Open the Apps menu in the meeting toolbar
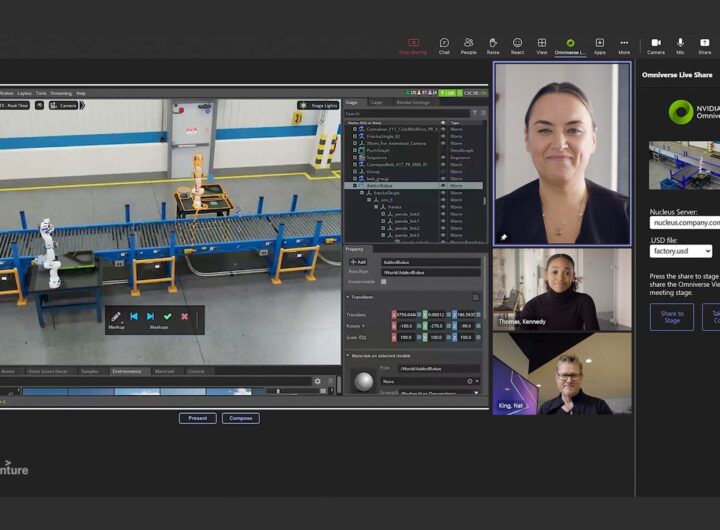Image resolution: width=720 pixels, height=530 pixels. tap(600, 46)
